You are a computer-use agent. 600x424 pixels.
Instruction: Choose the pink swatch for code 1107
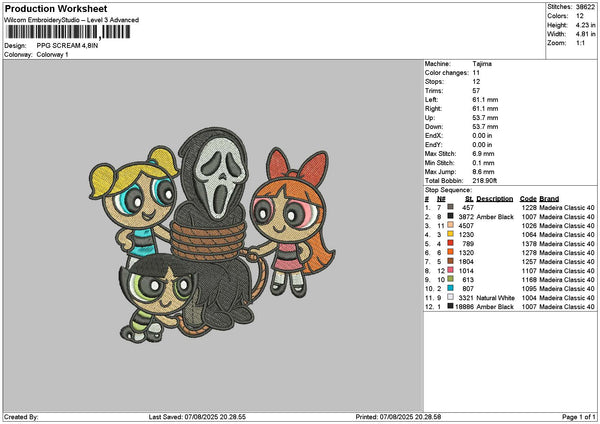pyautogui.click(x=451, y=270)
